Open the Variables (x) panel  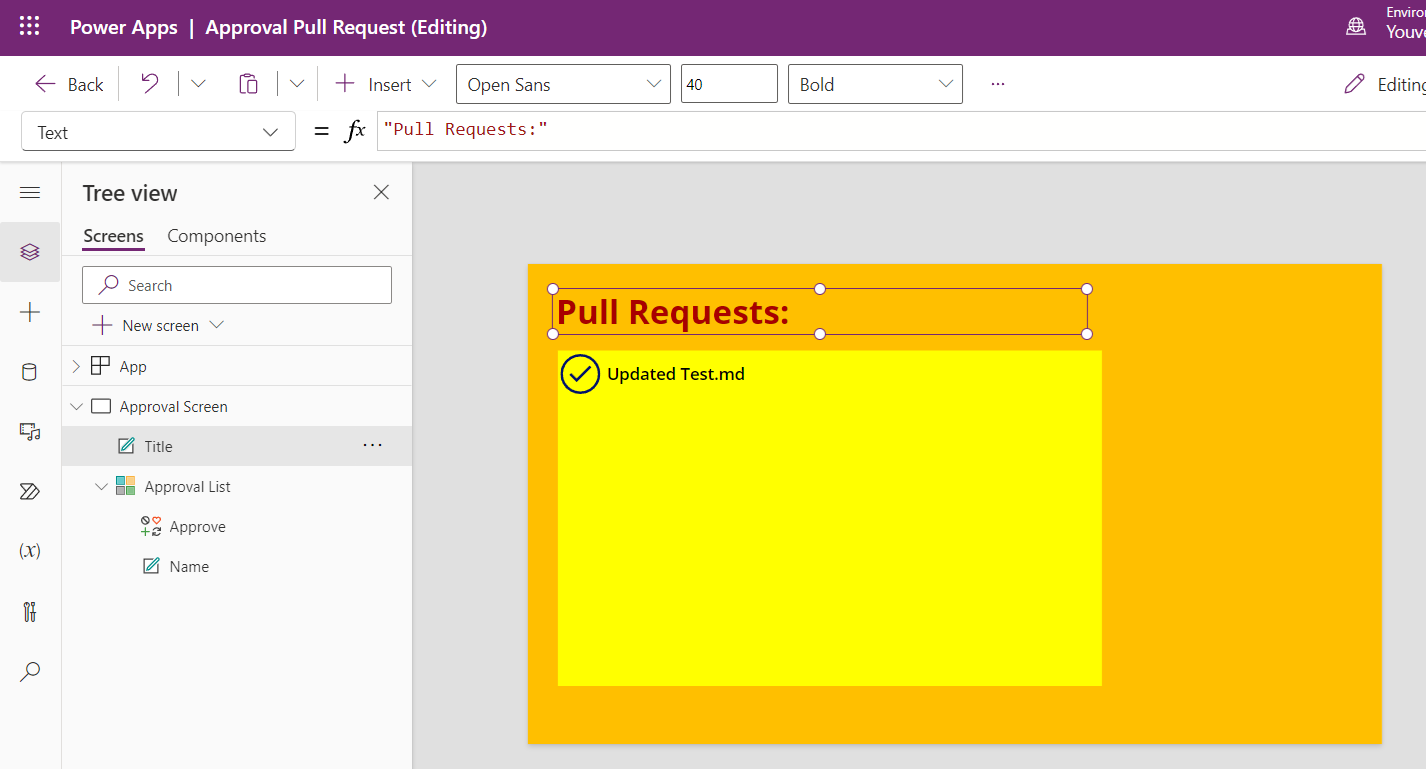click(x=30, y=551)
